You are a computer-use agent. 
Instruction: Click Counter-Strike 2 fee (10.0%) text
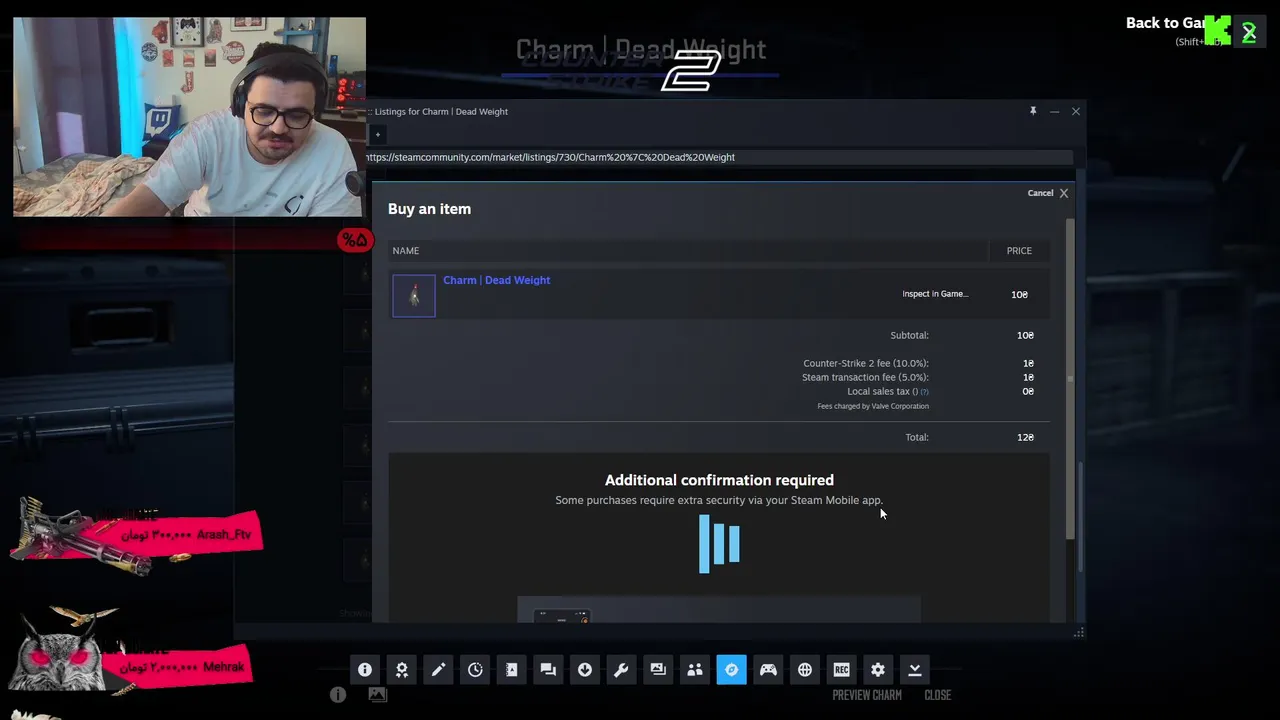[x=866, y=363]
